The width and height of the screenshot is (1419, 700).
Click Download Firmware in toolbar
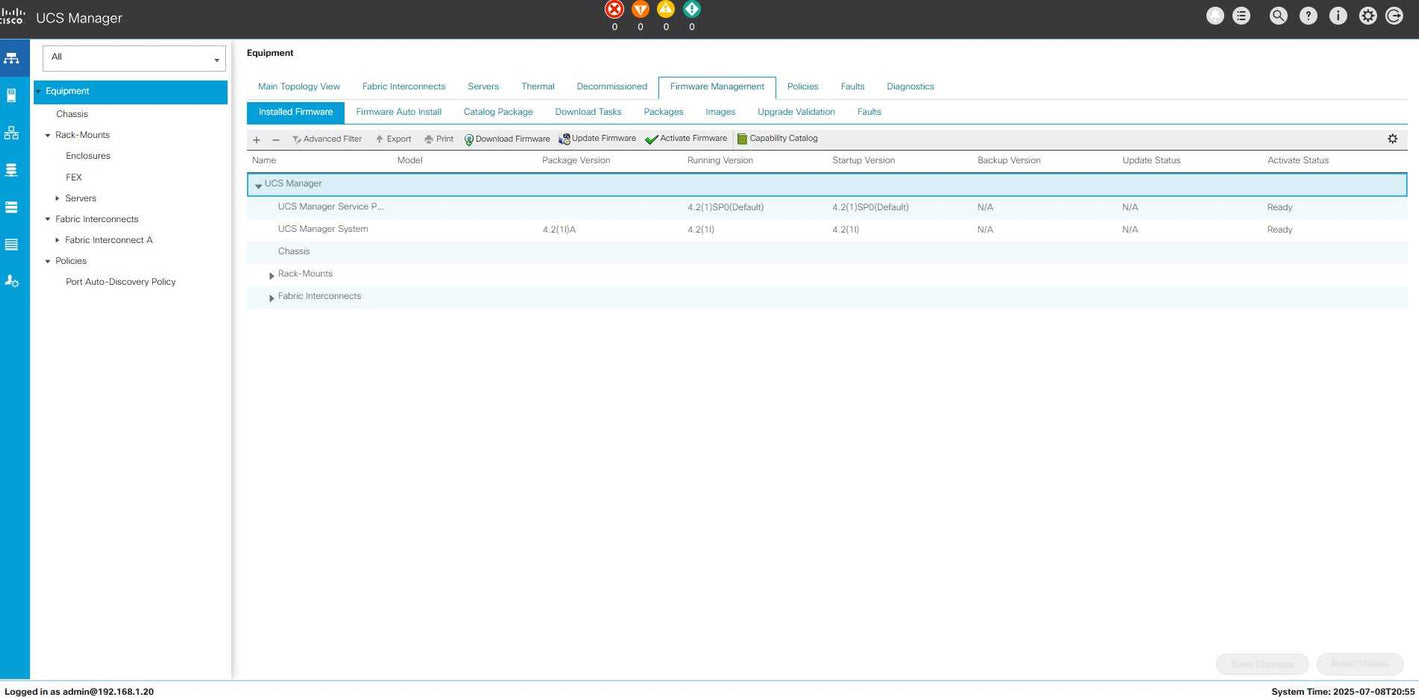click(507, 139)
